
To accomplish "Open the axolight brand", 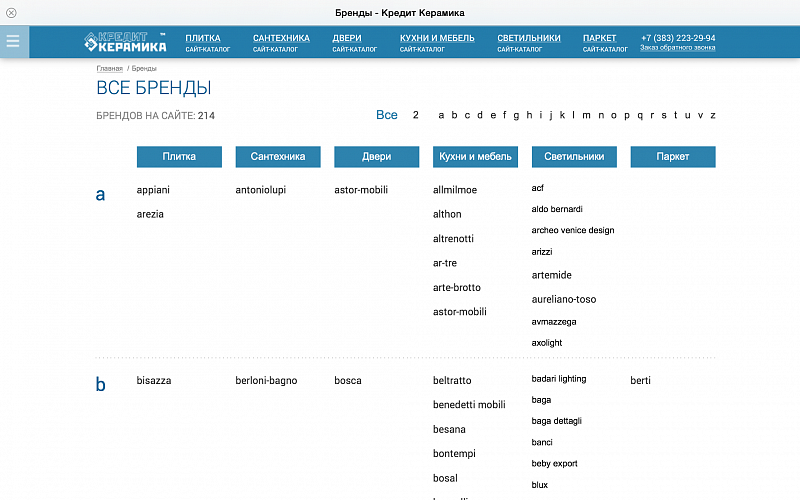I will pyautogui.click(x=547, y=343).
